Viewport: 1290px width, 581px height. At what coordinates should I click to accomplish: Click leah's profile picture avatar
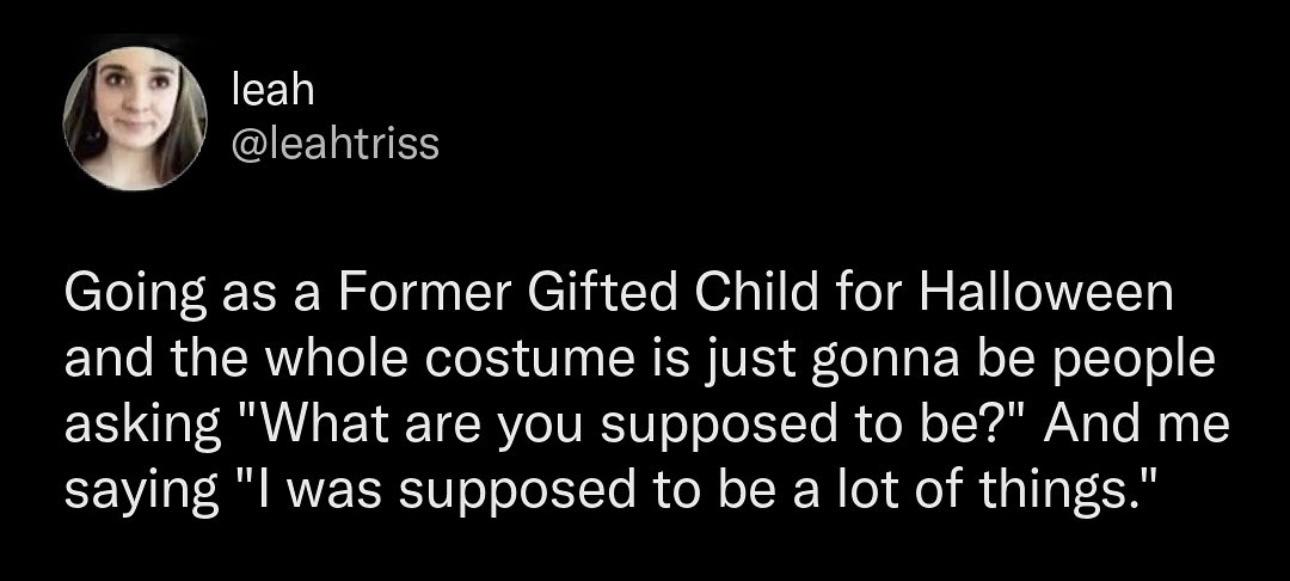135,117
